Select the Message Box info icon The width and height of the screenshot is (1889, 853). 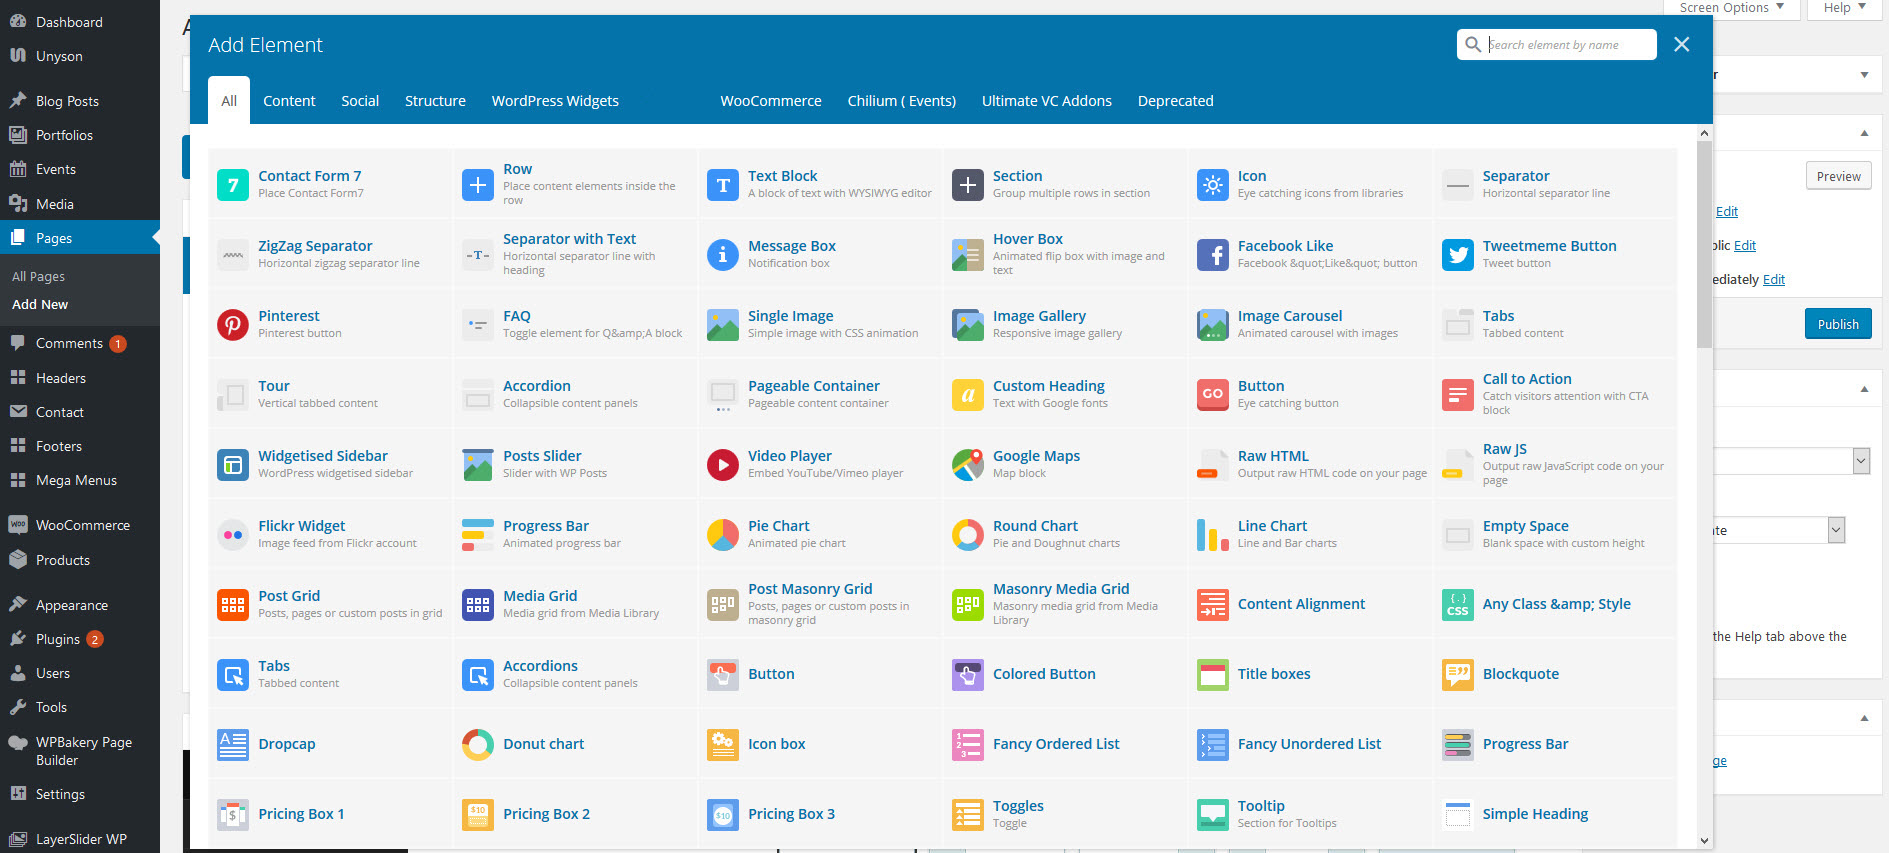[723, 255]
